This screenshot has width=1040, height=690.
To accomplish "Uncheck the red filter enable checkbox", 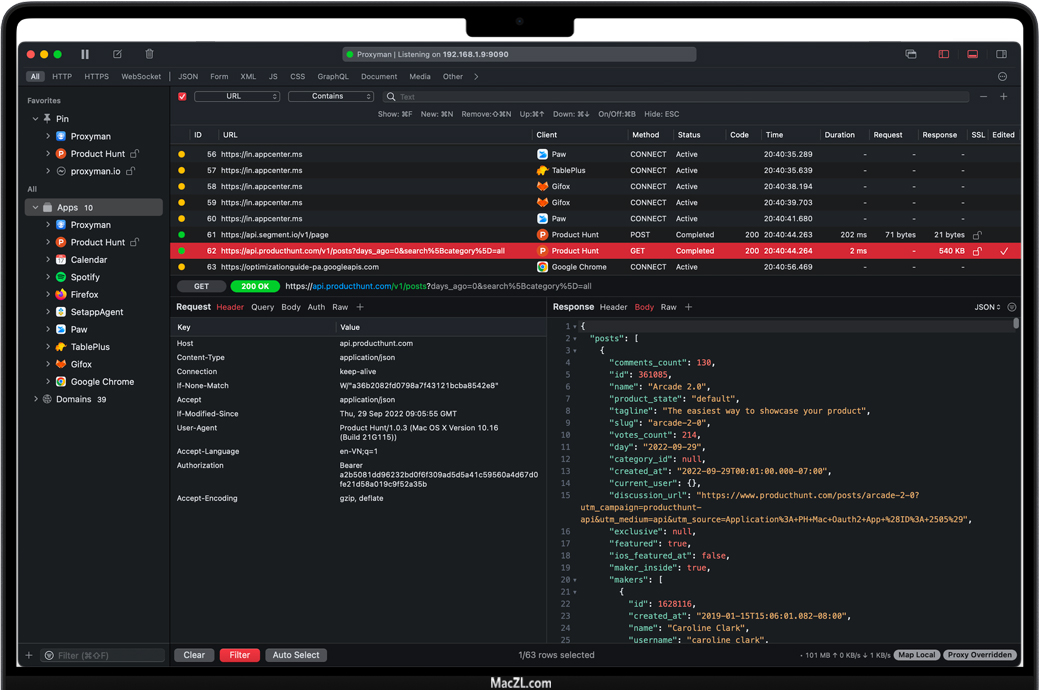I will [x=182, y=97].
